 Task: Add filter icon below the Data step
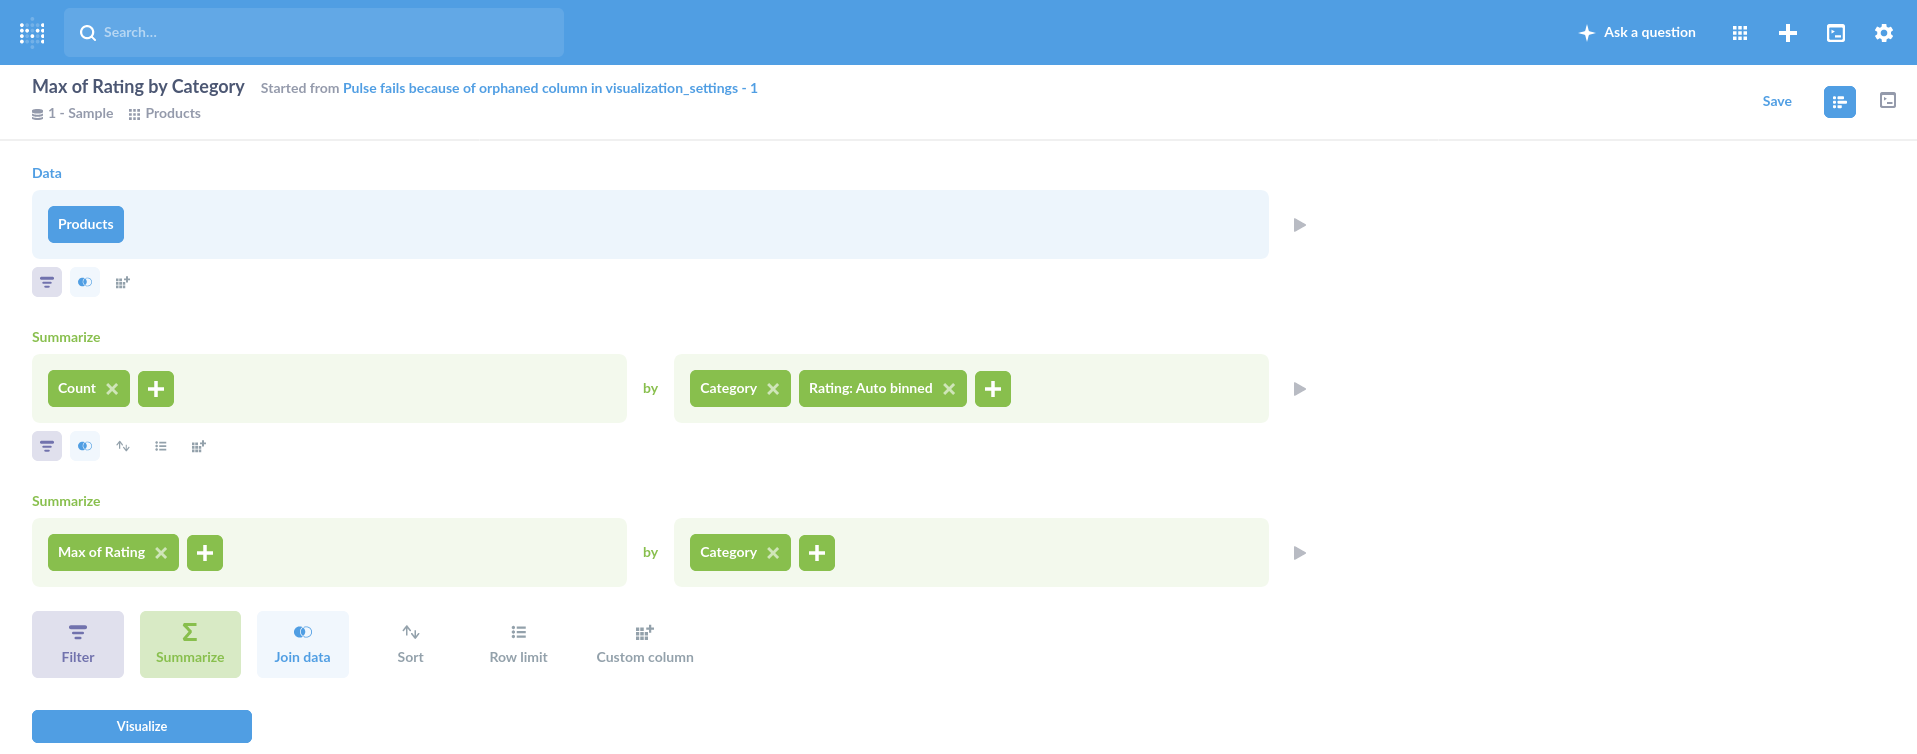(x=47, y=282)
